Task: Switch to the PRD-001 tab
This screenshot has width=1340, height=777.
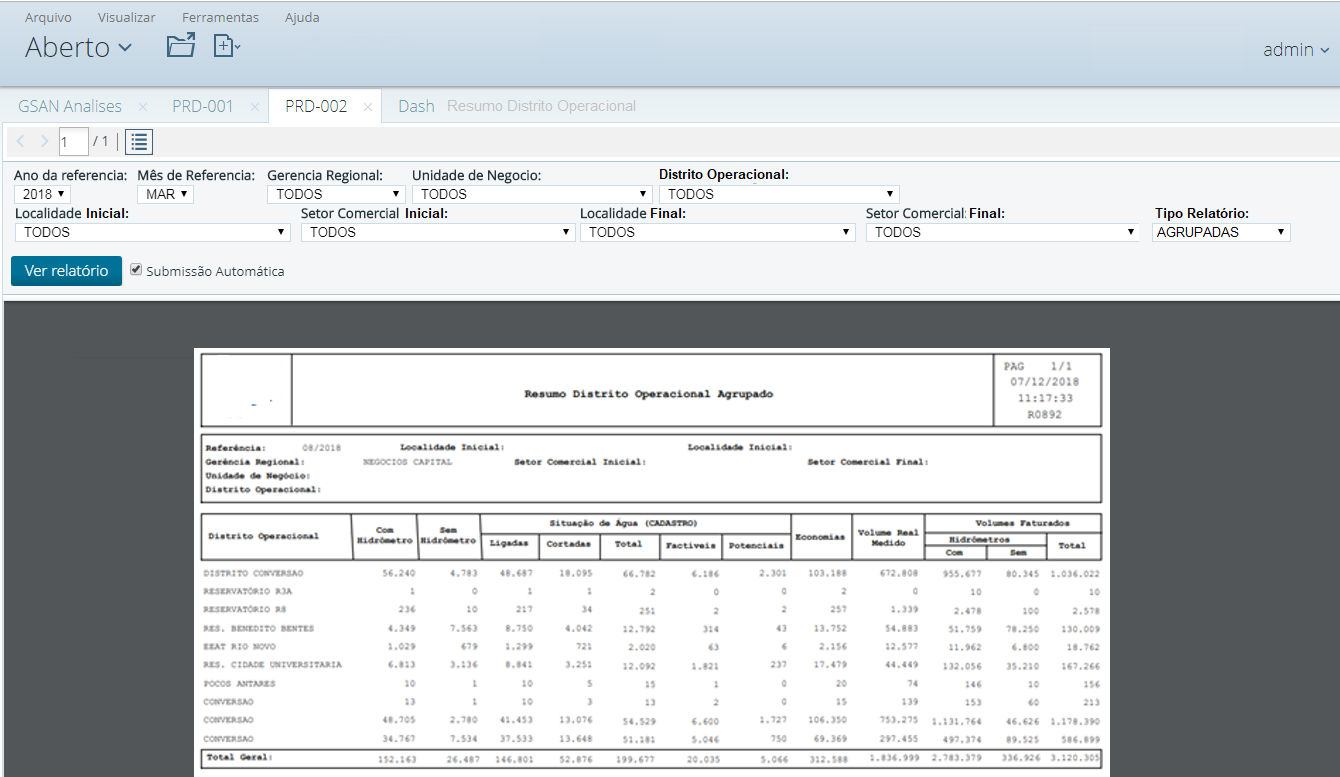Action: [202, 106]
